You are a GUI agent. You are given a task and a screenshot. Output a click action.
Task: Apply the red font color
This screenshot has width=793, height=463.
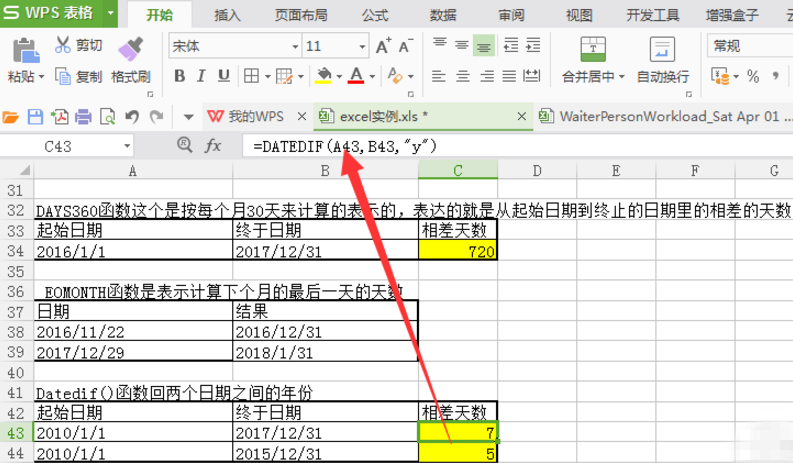pos(356,76)
